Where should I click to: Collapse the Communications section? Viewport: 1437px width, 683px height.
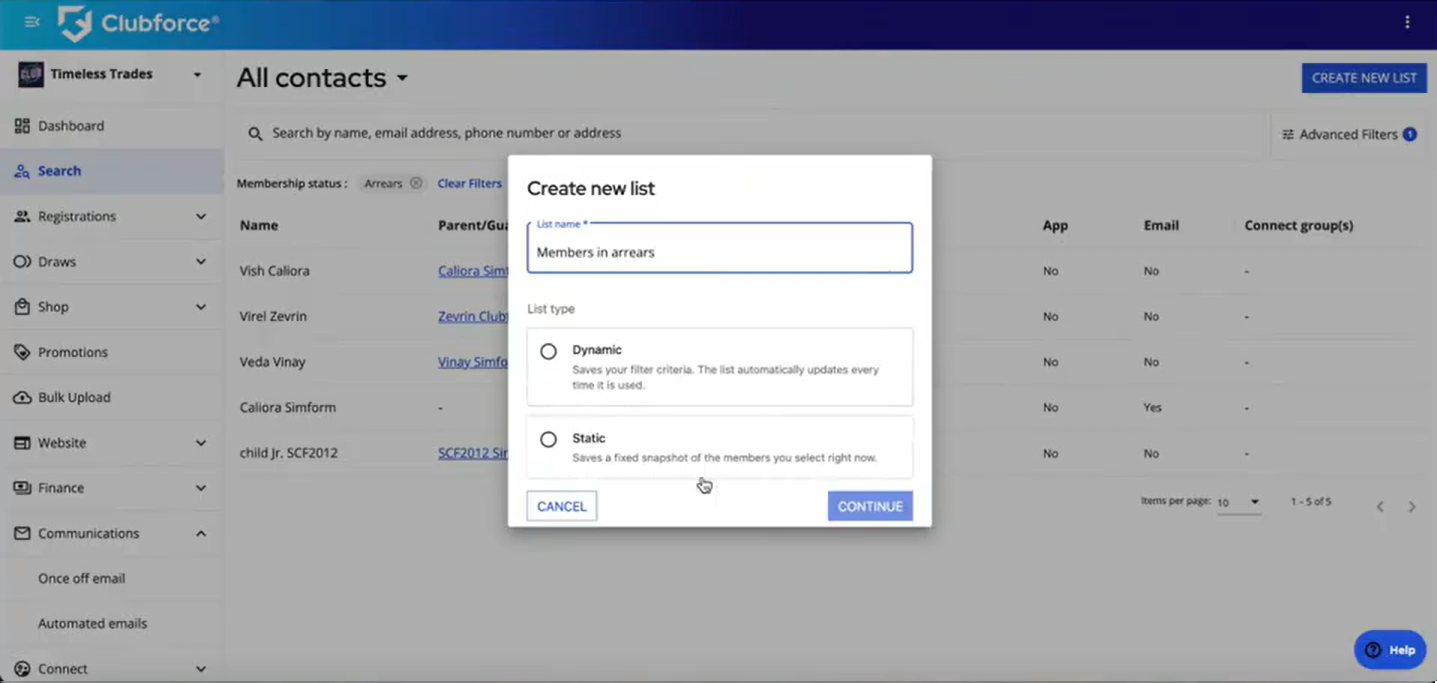[x=200, y=533]
